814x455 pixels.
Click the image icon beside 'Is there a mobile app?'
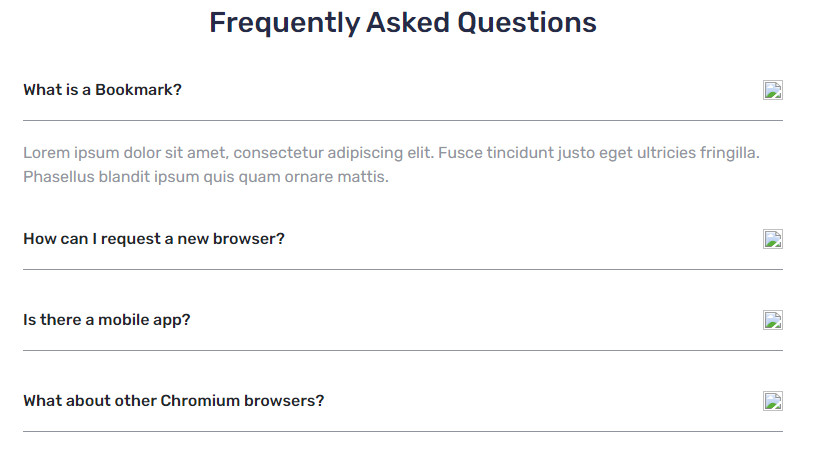[772, 320]
